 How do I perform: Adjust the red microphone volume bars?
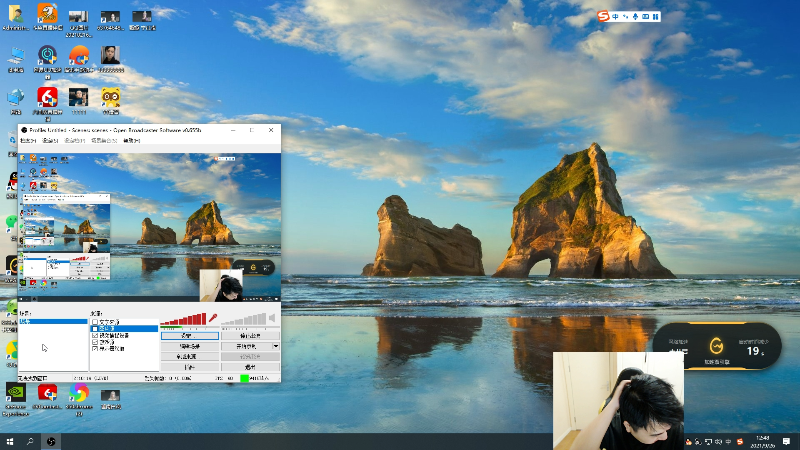[x=183, y=319]
